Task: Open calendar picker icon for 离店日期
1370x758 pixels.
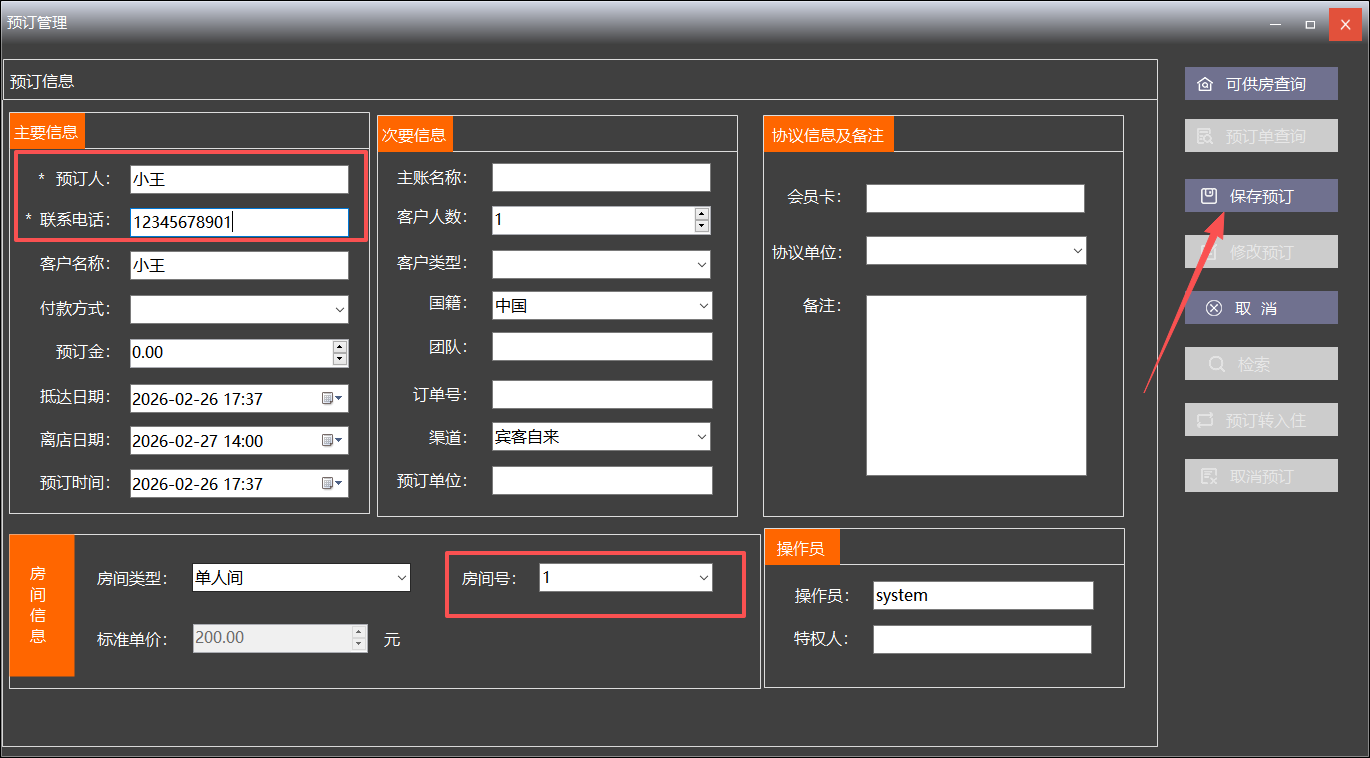Action: pos(332,441)
